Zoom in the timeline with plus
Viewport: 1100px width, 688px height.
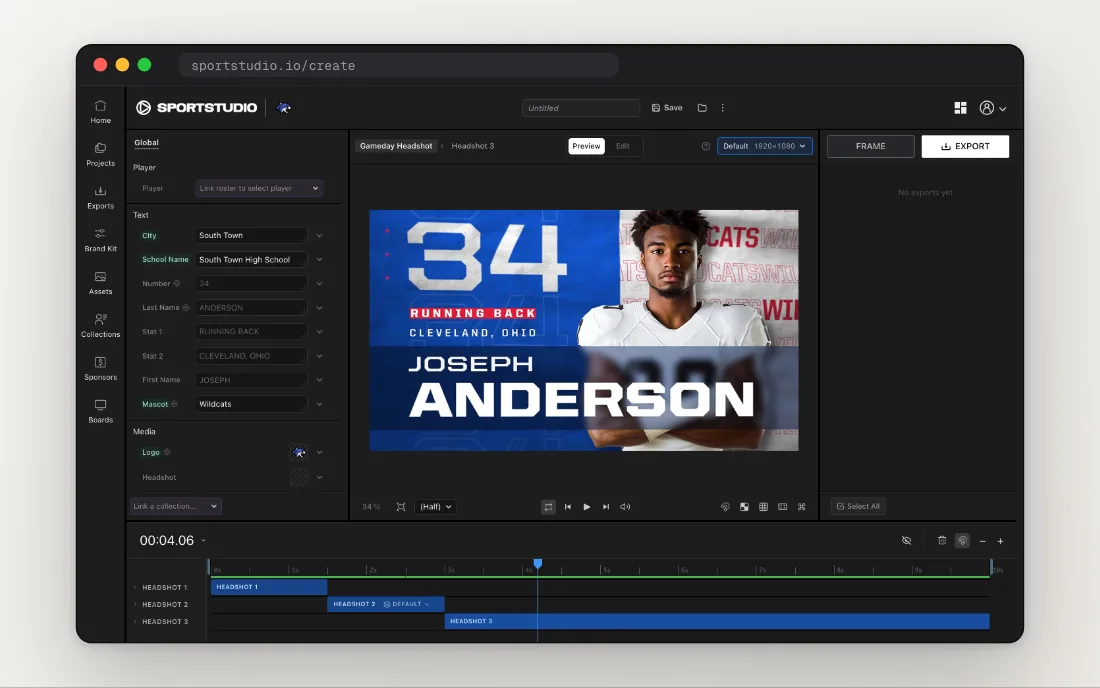(x=1000, y=541)
